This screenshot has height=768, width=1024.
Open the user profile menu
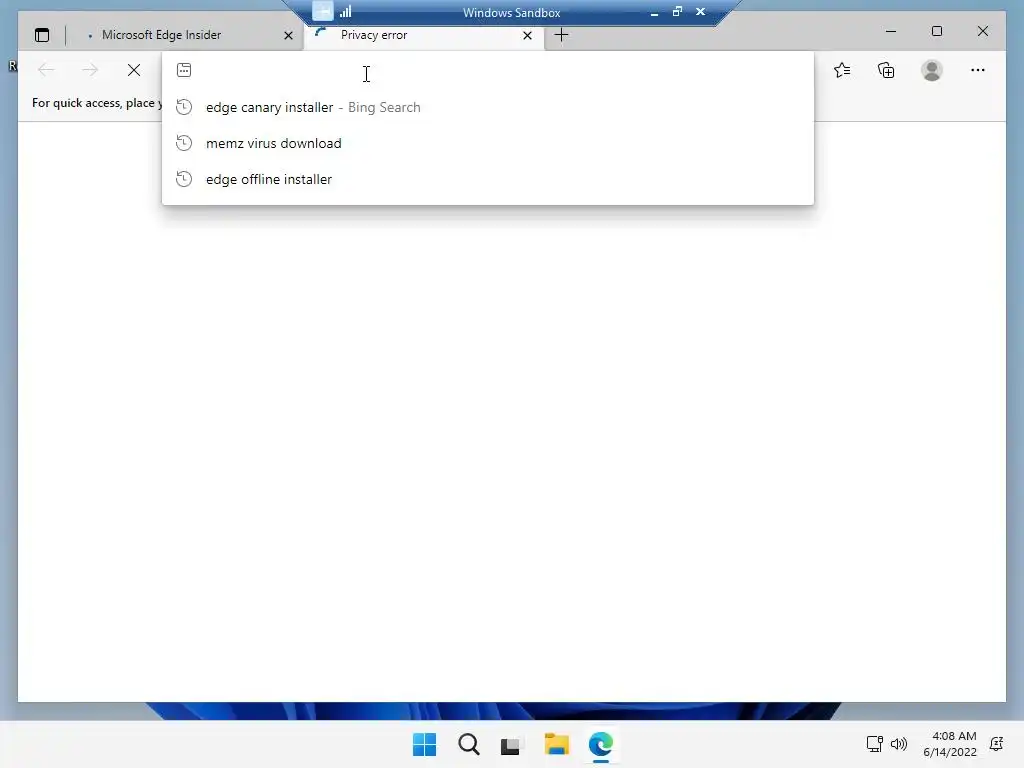pos(932,70)
